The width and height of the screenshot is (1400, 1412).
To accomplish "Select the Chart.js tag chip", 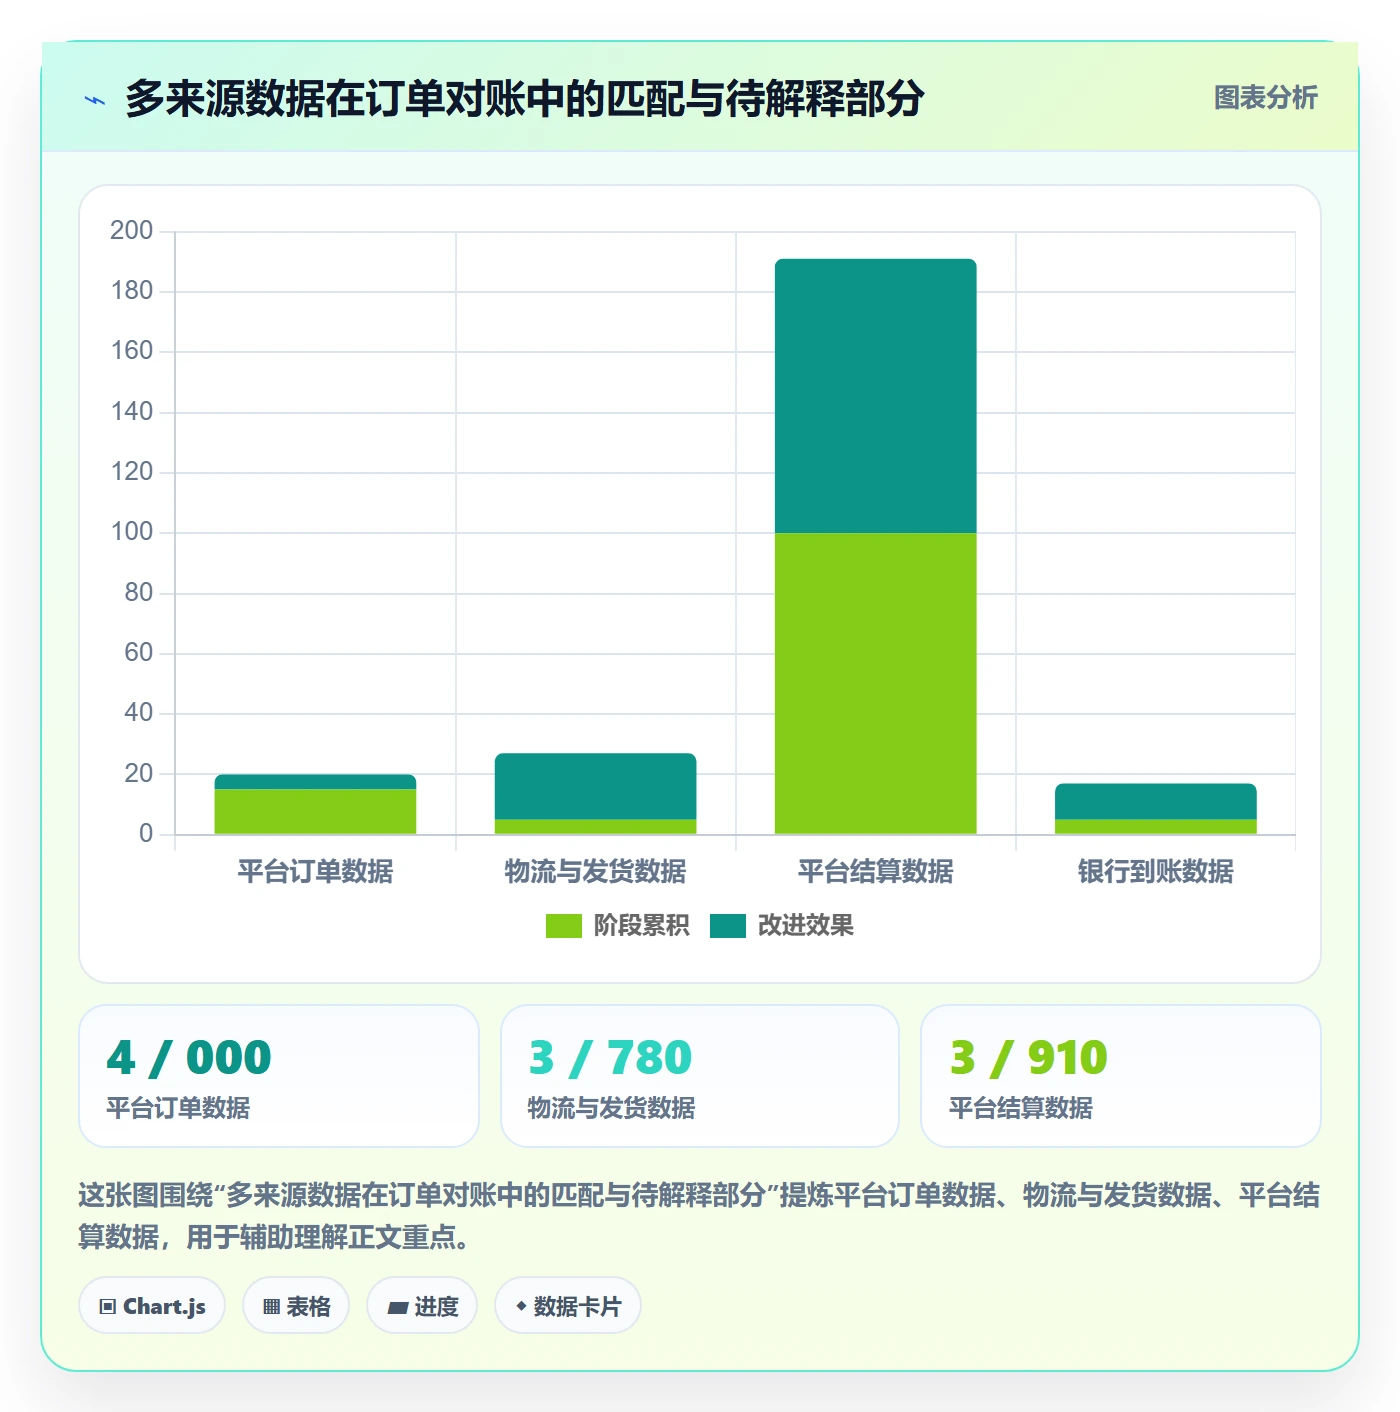I will click(152, 1306).
